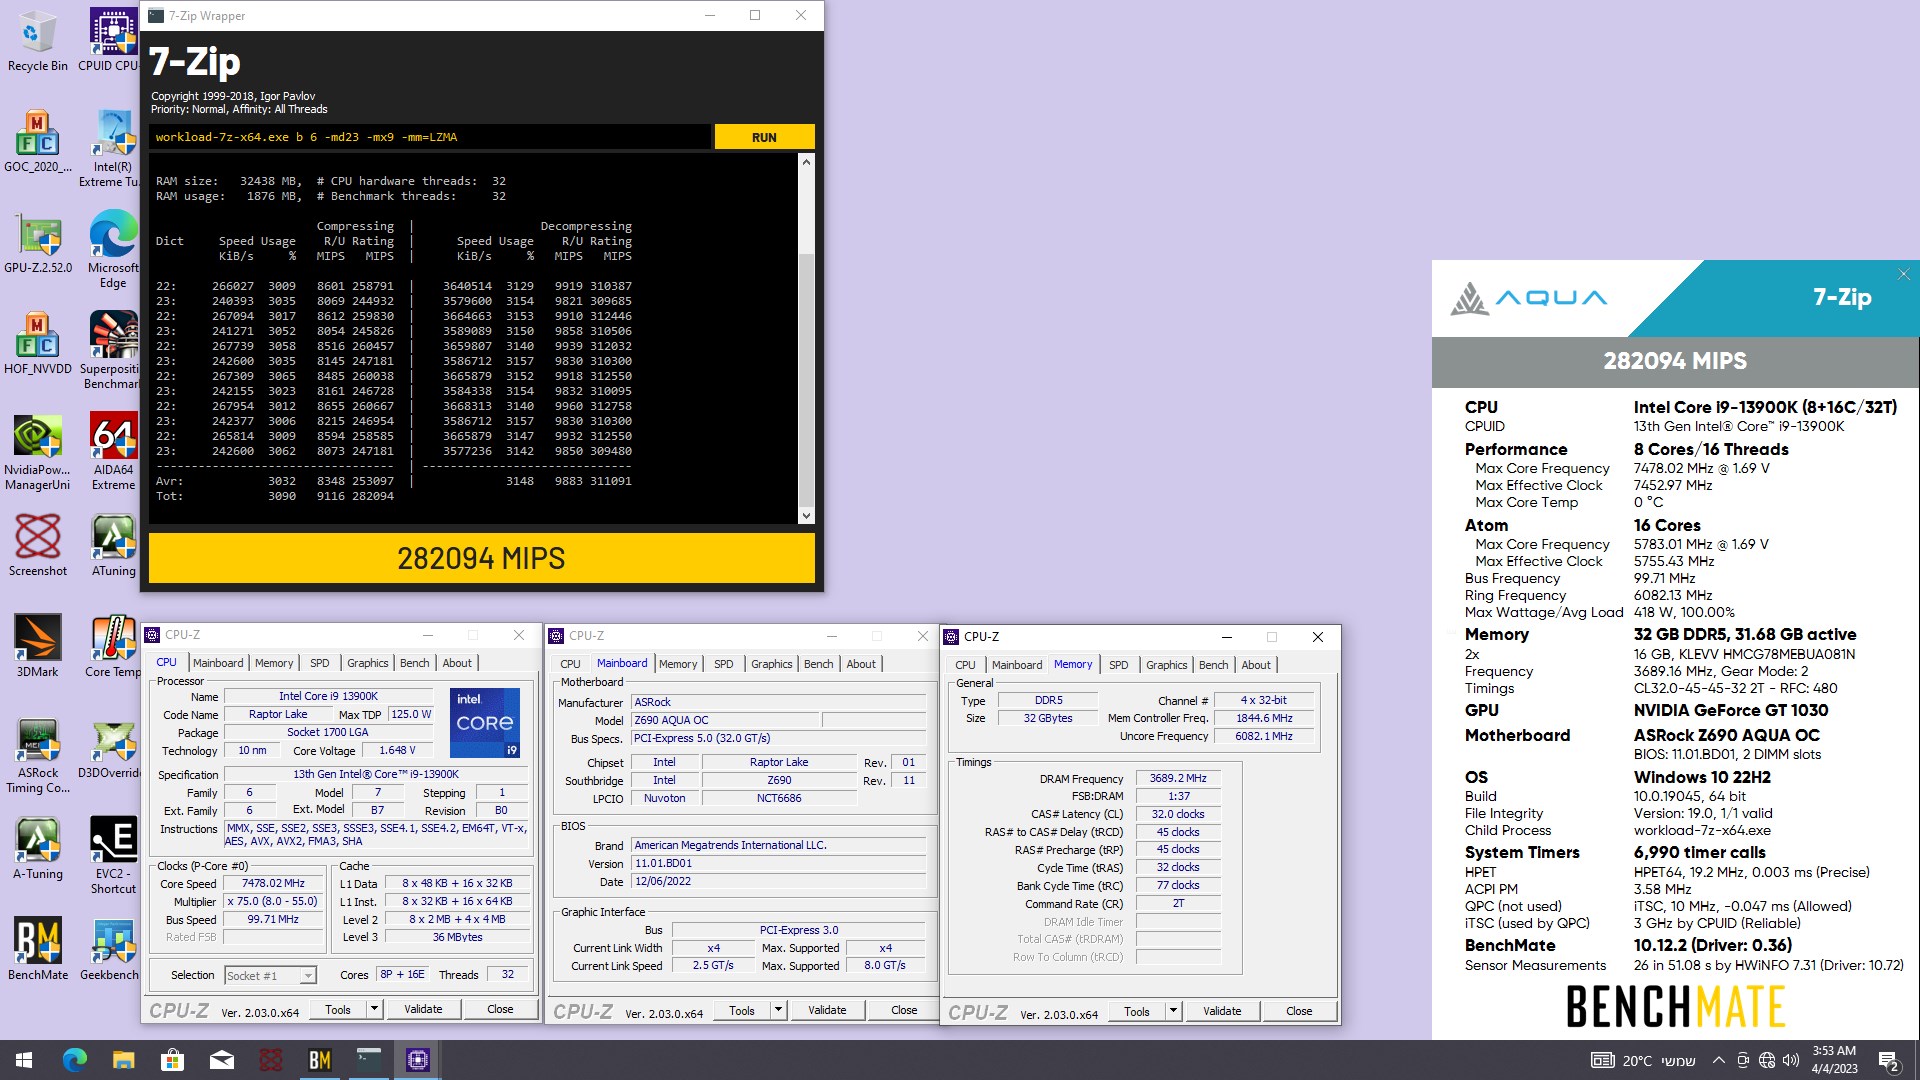Select Bench tab in right CPU-Z window
Screen dimensions: 1920x1080
click(x=1213, y=665)
